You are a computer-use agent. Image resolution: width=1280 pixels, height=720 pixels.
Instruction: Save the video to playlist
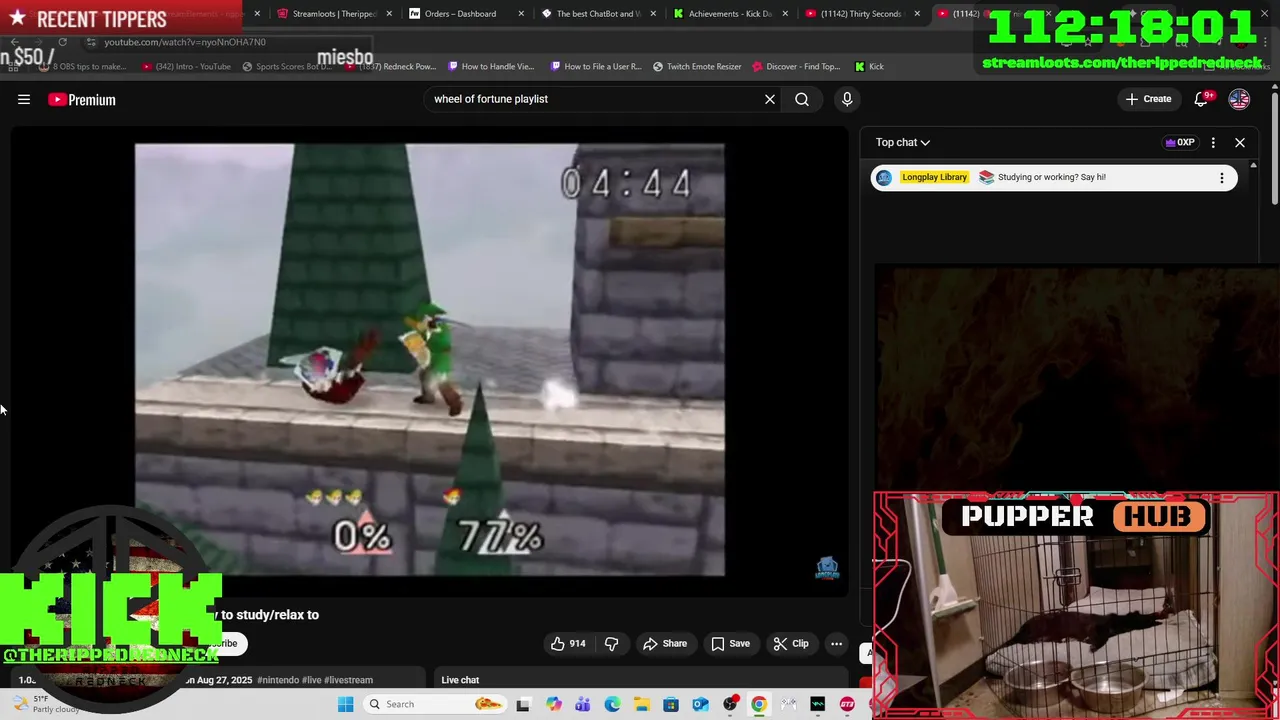(730, 644)
